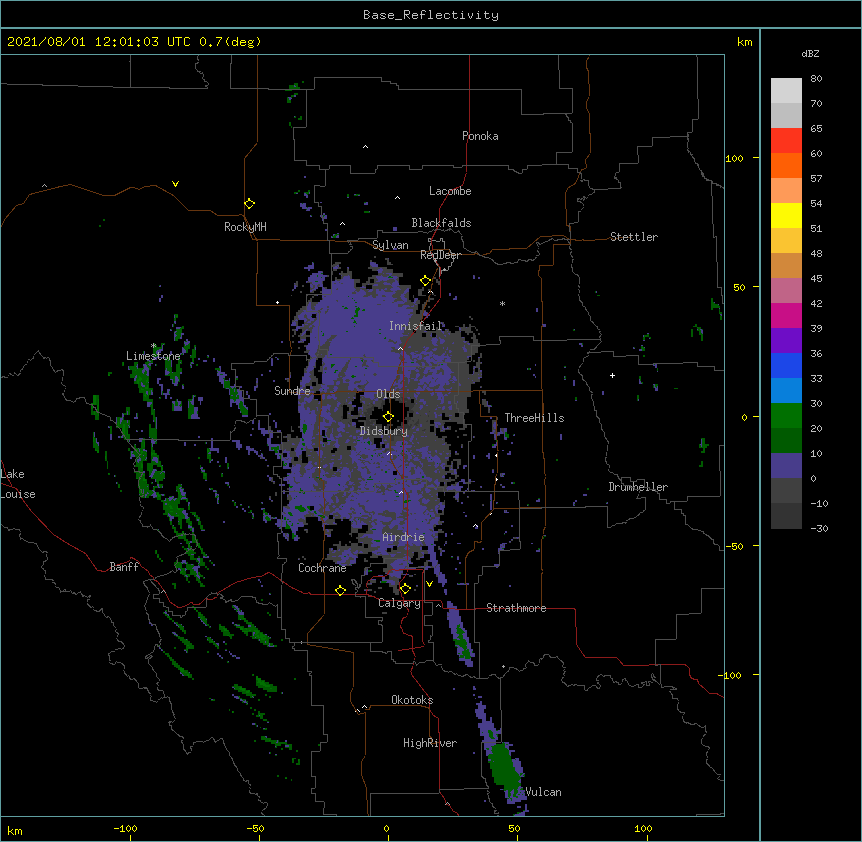Click the yellow marker next to RockyMH

click(249, 204)
